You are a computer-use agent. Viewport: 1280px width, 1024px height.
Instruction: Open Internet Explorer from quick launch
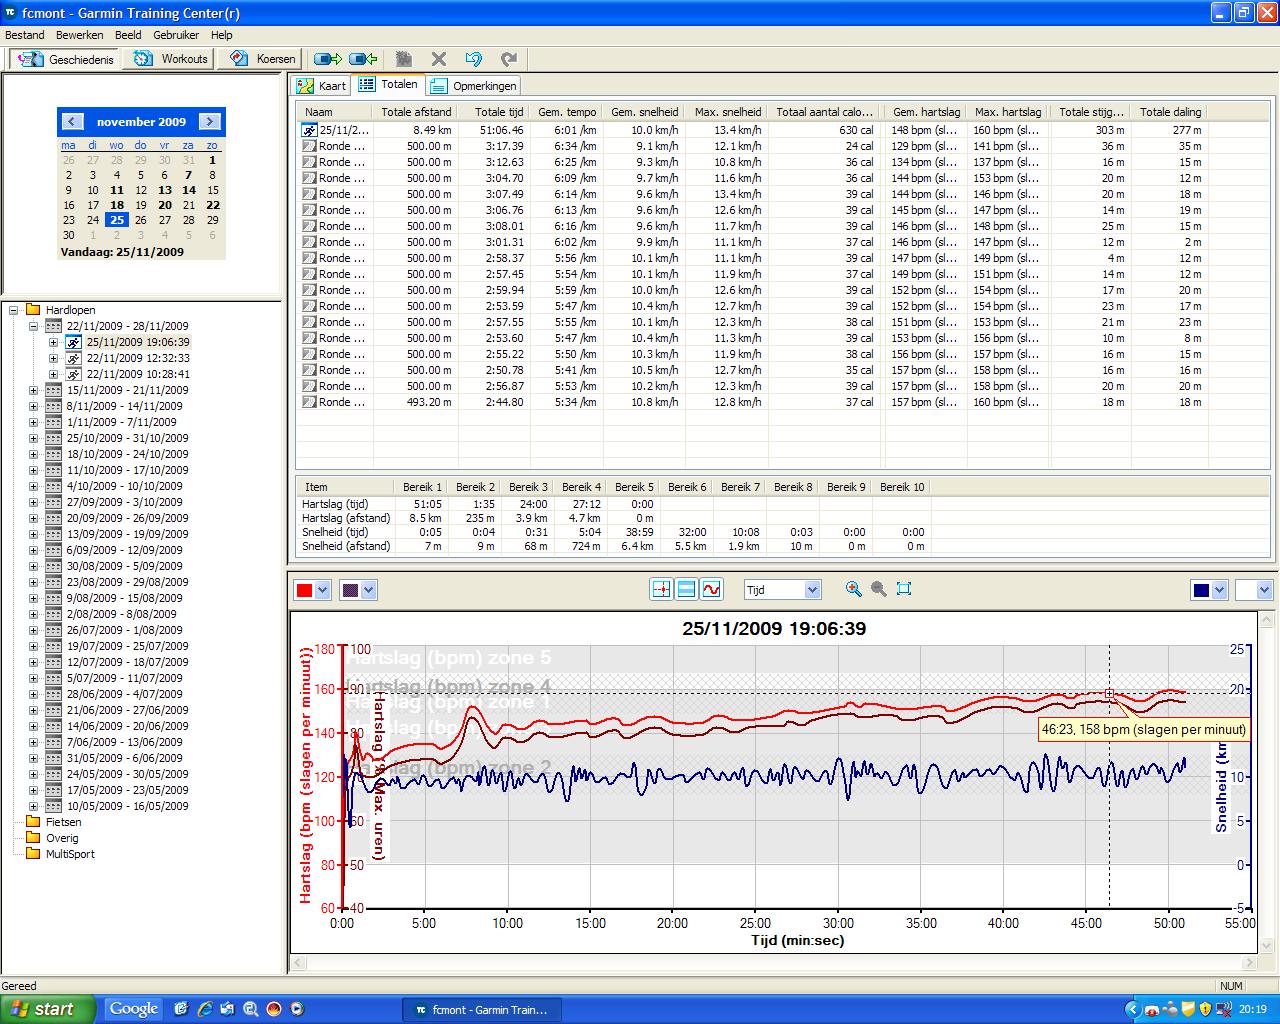tap(204, 1009)
